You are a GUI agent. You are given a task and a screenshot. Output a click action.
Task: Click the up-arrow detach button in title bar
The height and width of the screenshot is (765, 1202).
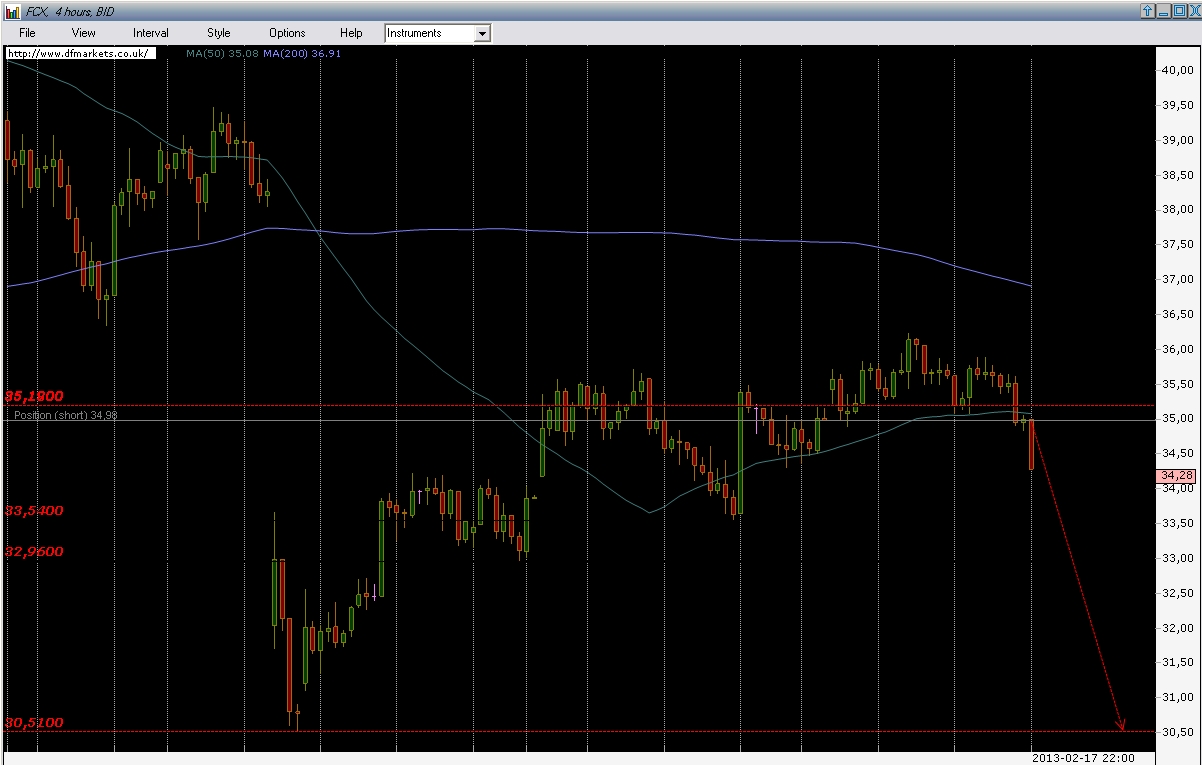[x=1147, y=10]
